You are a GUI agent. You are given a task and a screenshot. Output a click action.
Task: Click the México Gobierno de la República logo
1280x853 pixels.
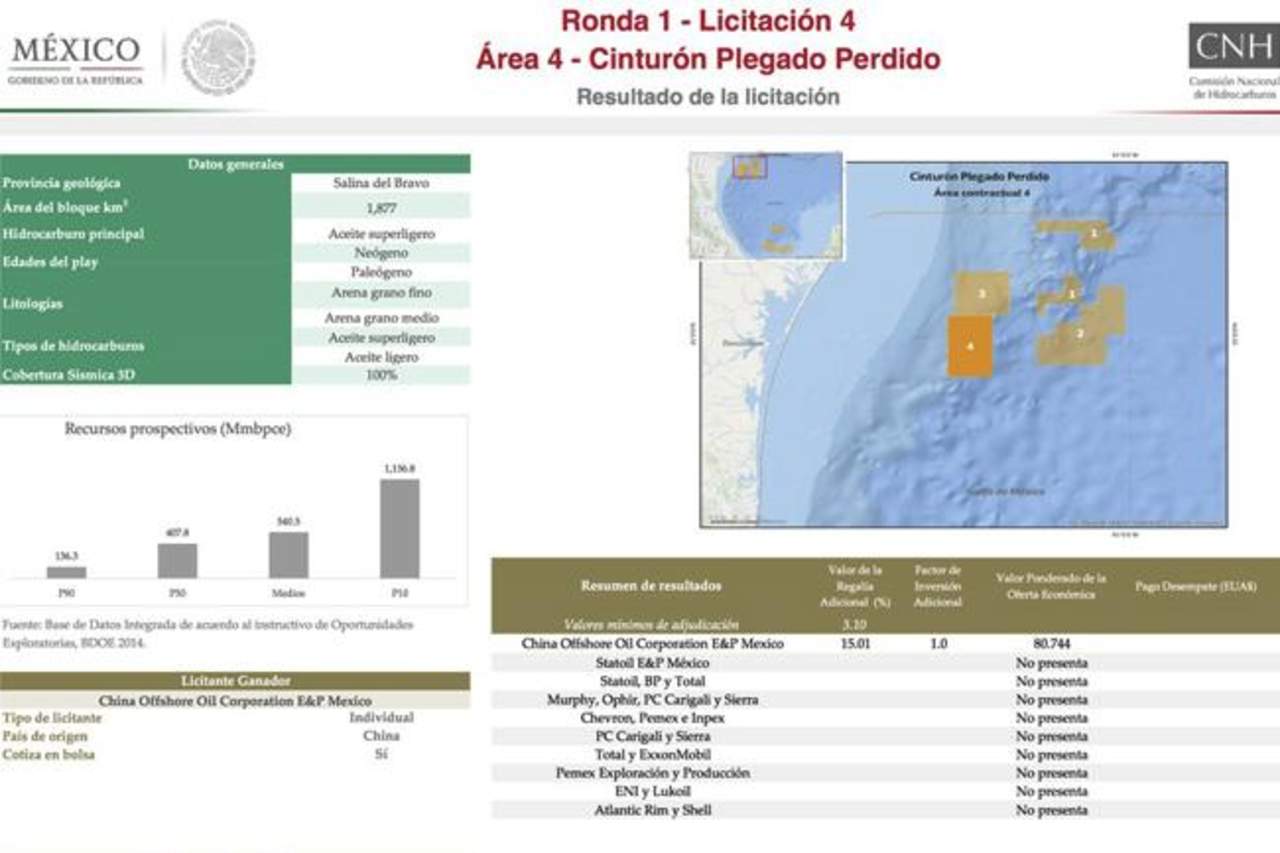coord(75,59)
